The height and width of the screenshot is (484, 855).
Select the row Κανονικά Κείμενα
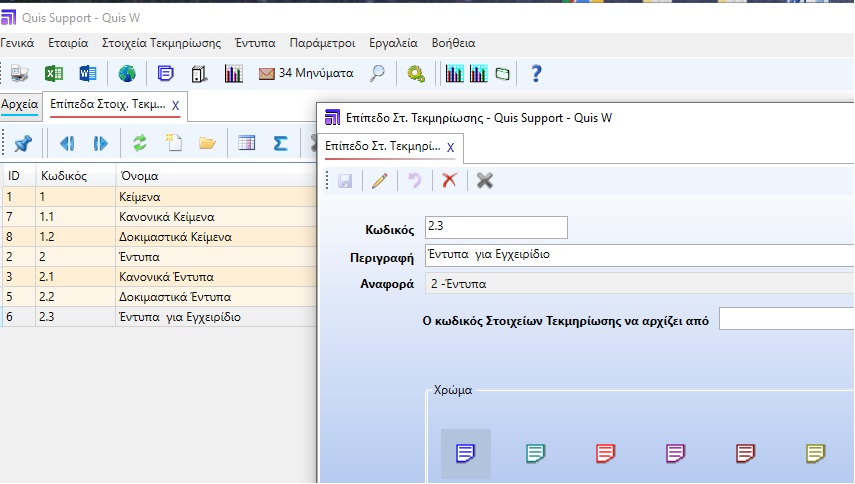(159, 217)
